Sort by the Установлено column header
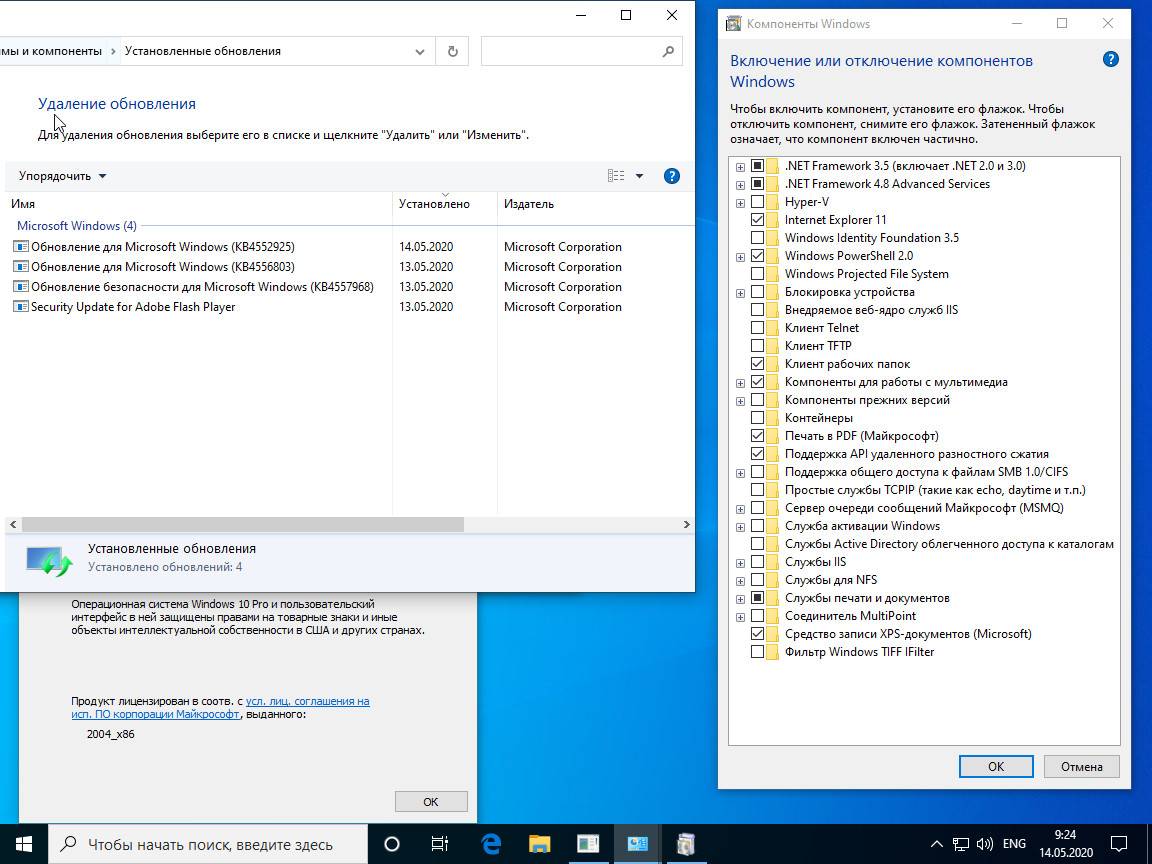The height and width of the screenshot is (864, 1152). (x=444, y=204)
